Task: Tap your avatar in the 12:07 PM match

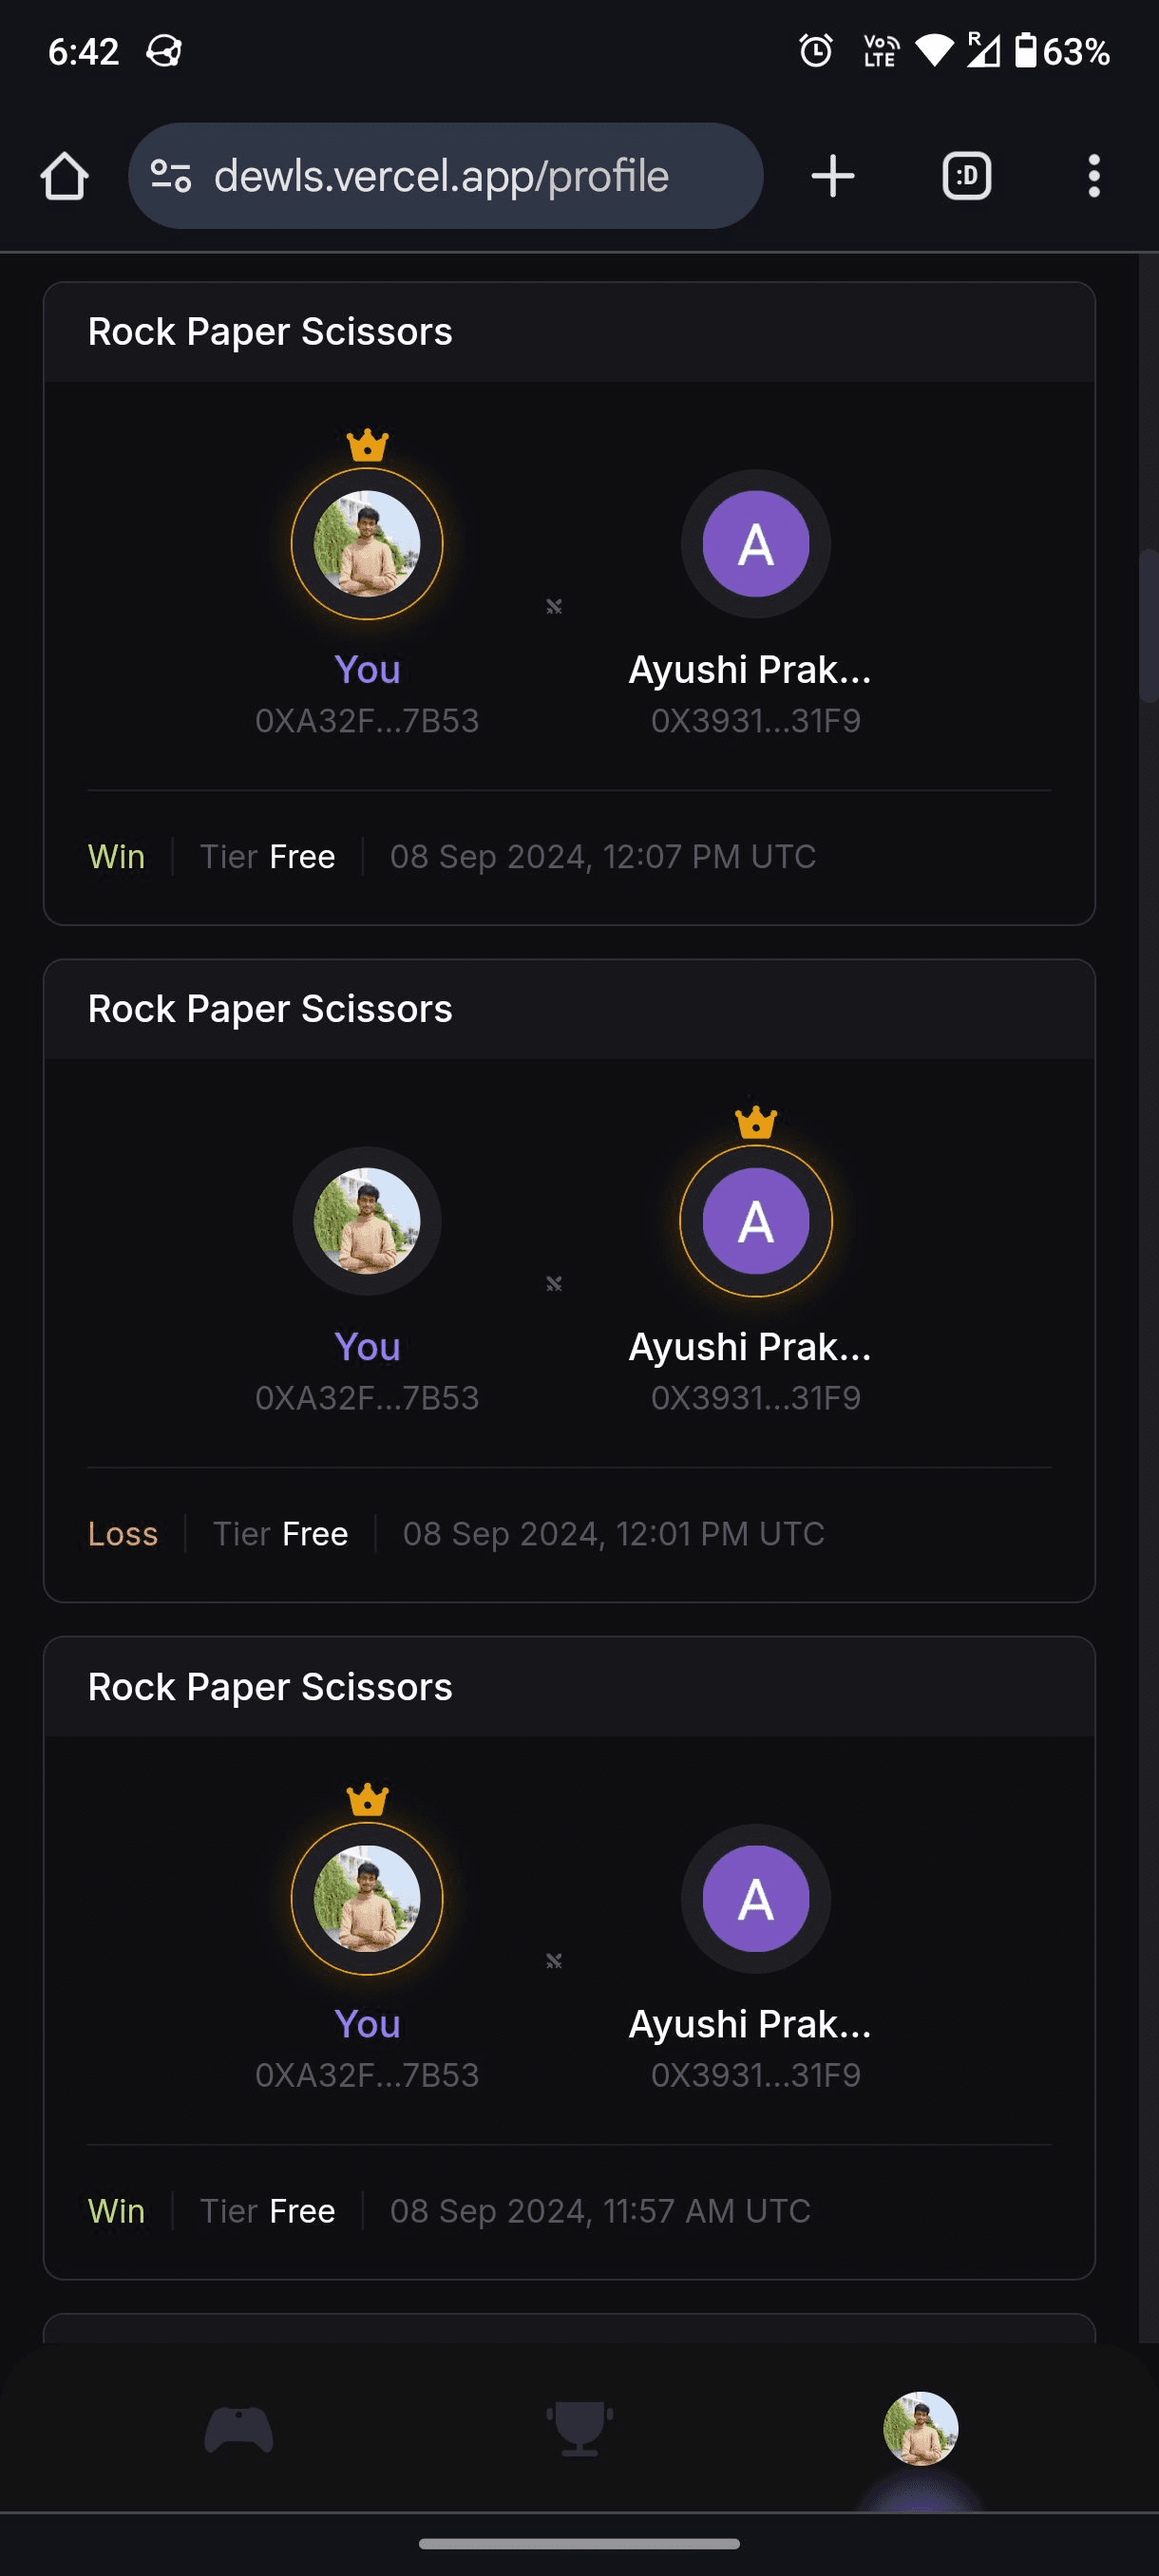Action: pos(367,544)
